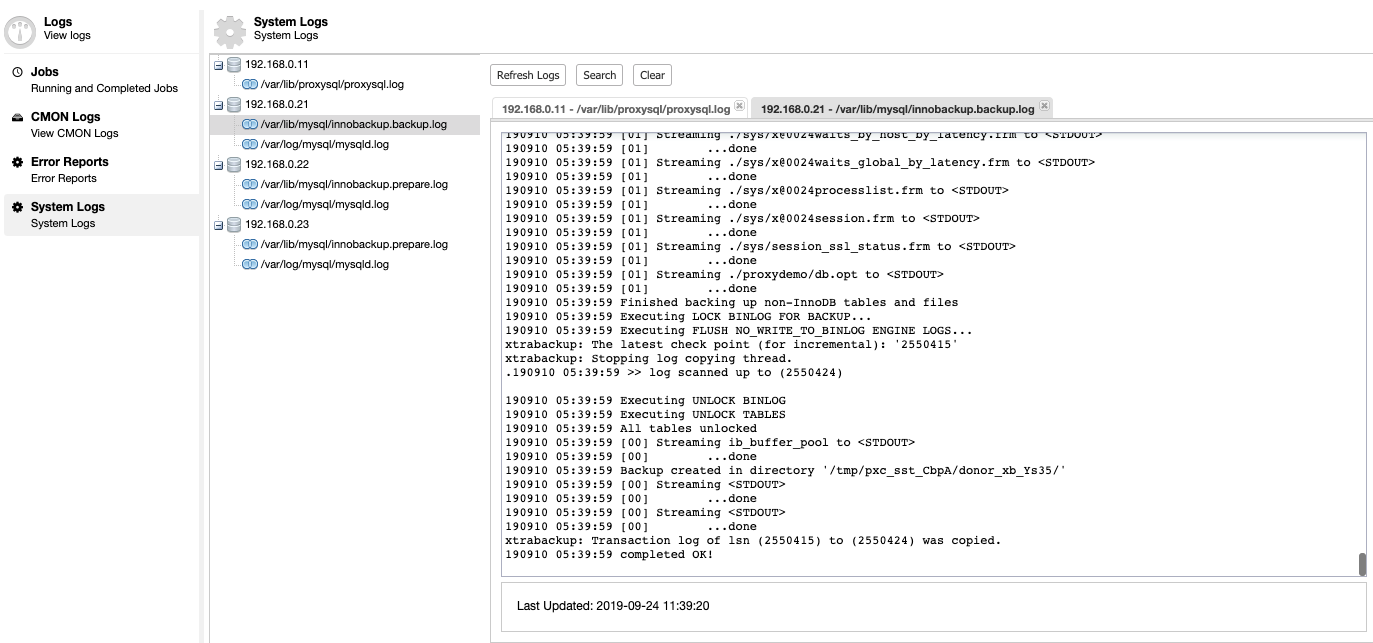Viewport: 1373px width, 643px height.
Task: Click the server icon for 192.168.0.23
Action: 234,224
